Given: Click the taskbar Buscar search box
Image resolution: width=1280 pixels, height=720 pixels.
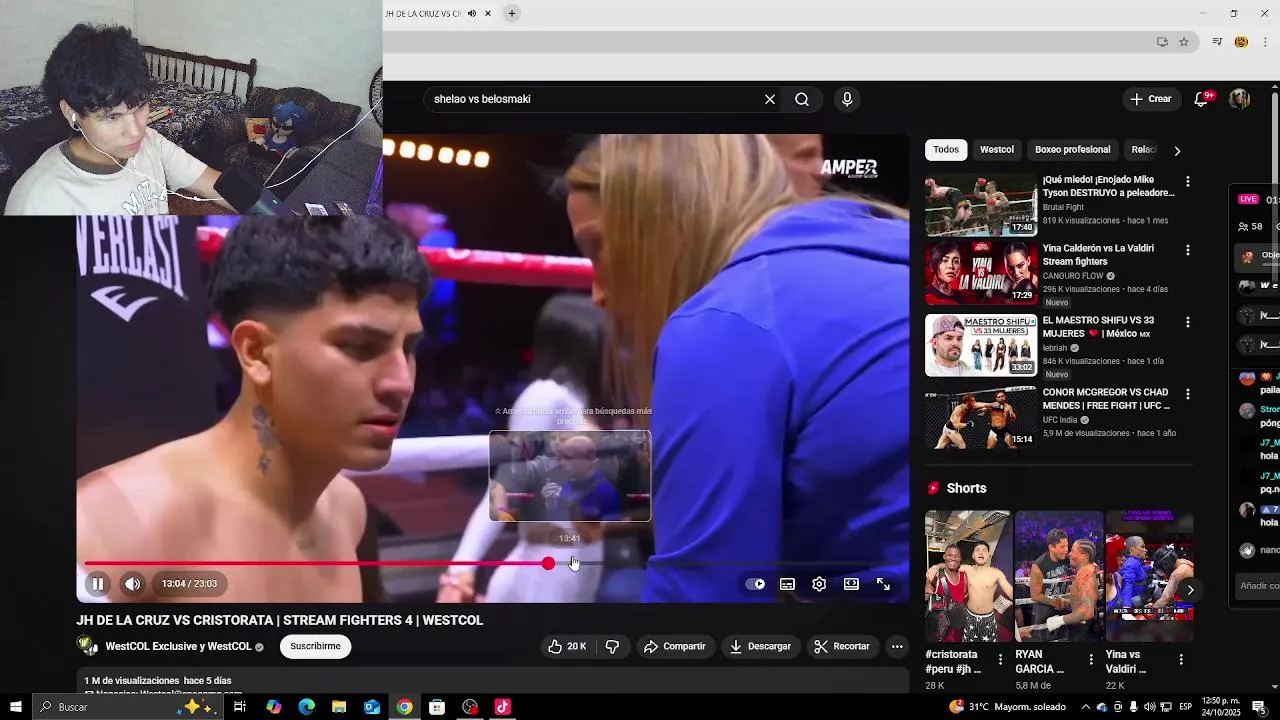Looking at the screenshot, I should 128,707.
